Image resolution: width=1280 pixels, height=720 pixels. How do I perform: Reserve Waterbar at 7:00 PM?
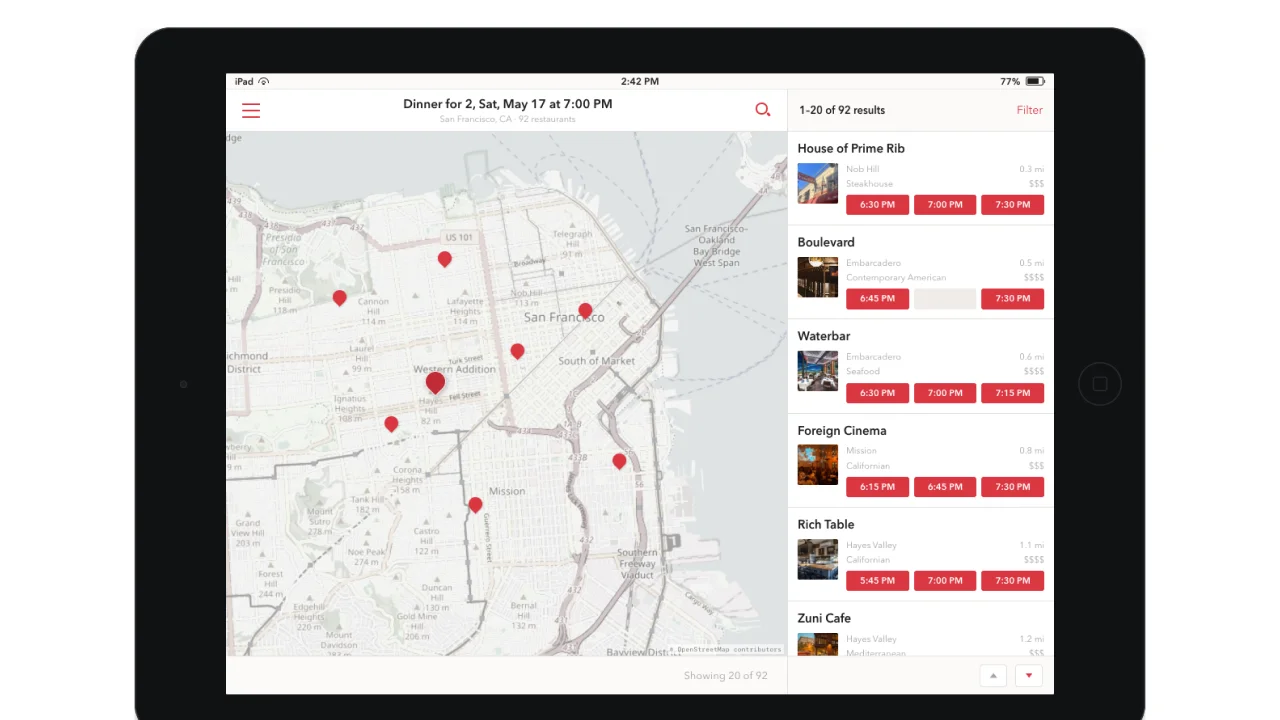pyautogui.click(x=945, y=393)
